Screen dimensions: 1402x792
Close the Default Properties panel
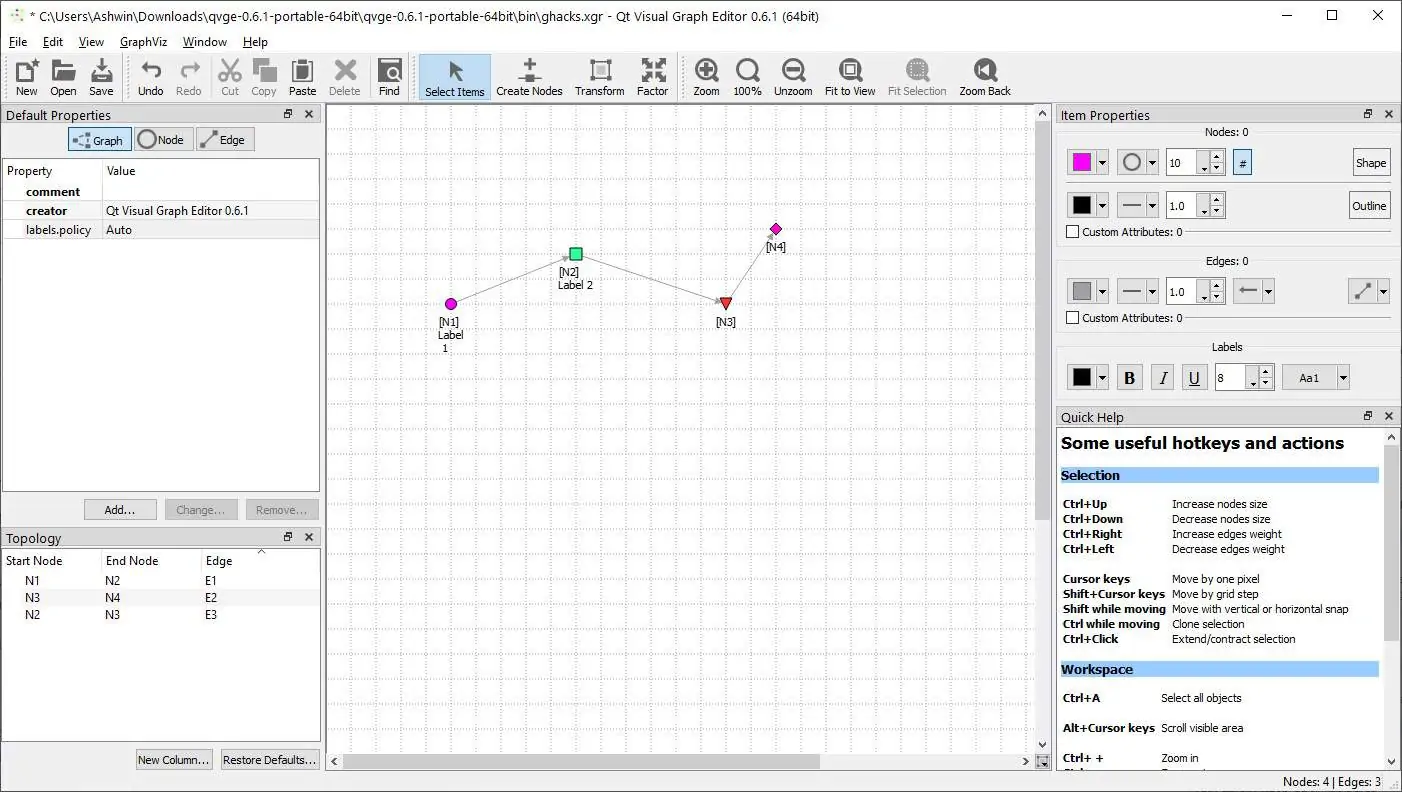[x=309, y=114]
